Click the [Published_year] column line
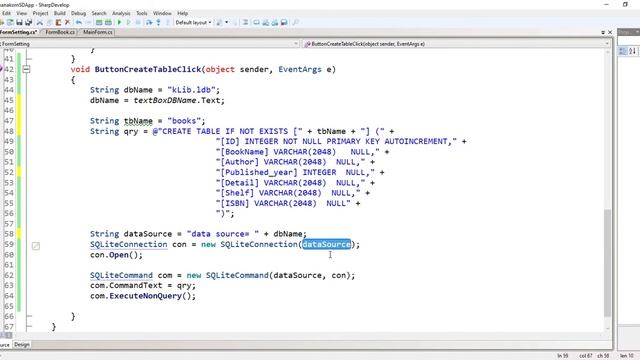This screenshot has width=640, height=360. (x=300, y=172)
